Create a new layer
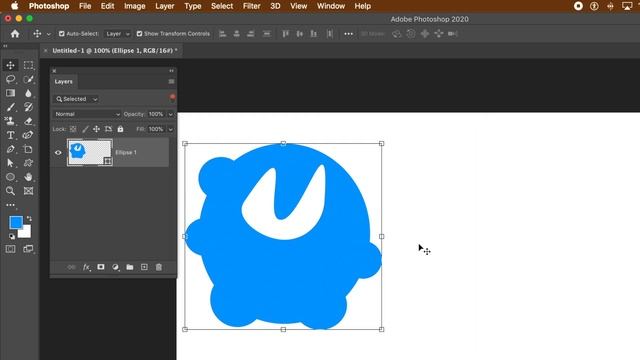 tap(144, 267)
